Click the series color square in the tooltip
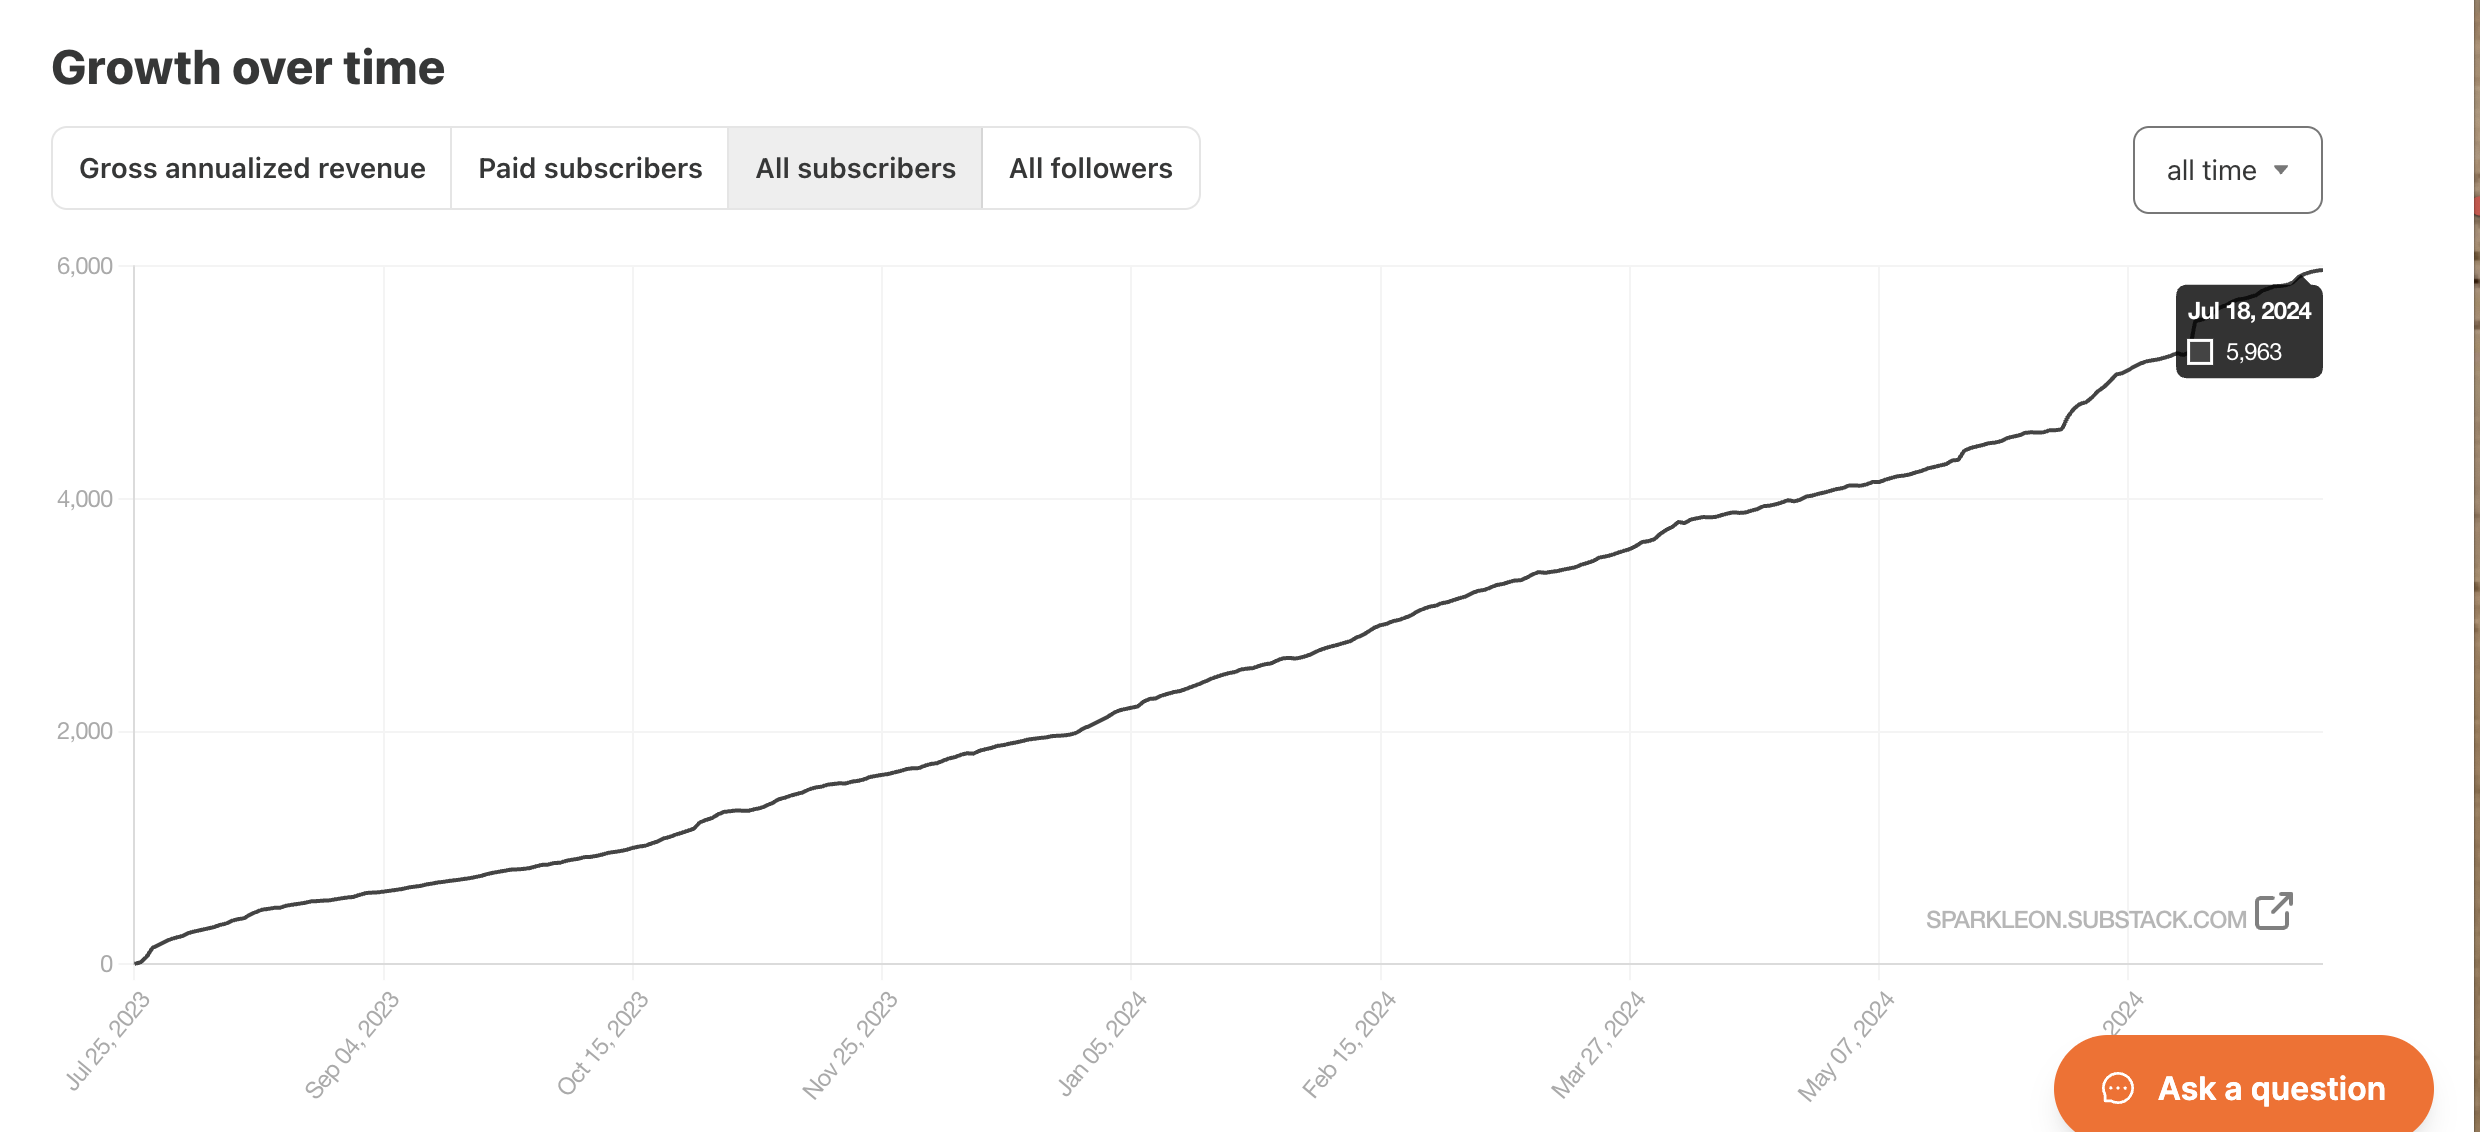The image size is (2480, 1132). 2200,352
